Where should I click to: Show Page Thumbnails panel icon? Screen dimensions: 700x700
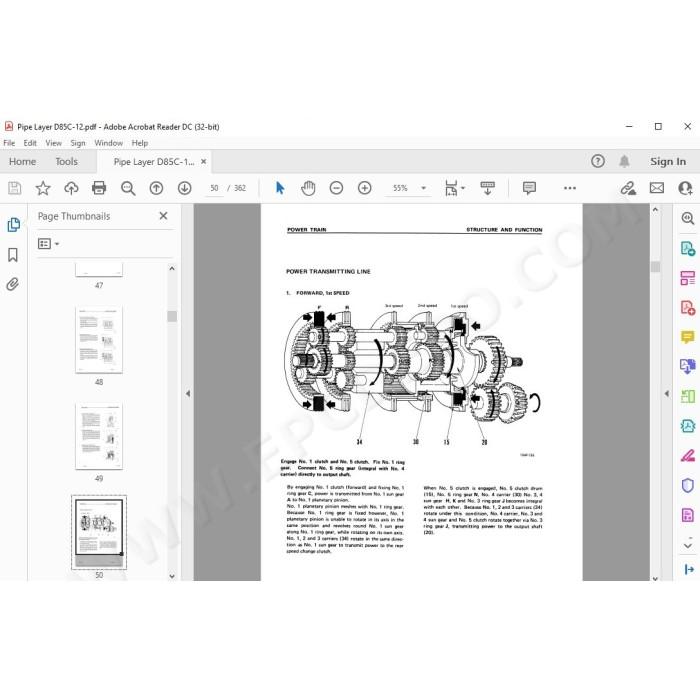click(x=13, y=225)
